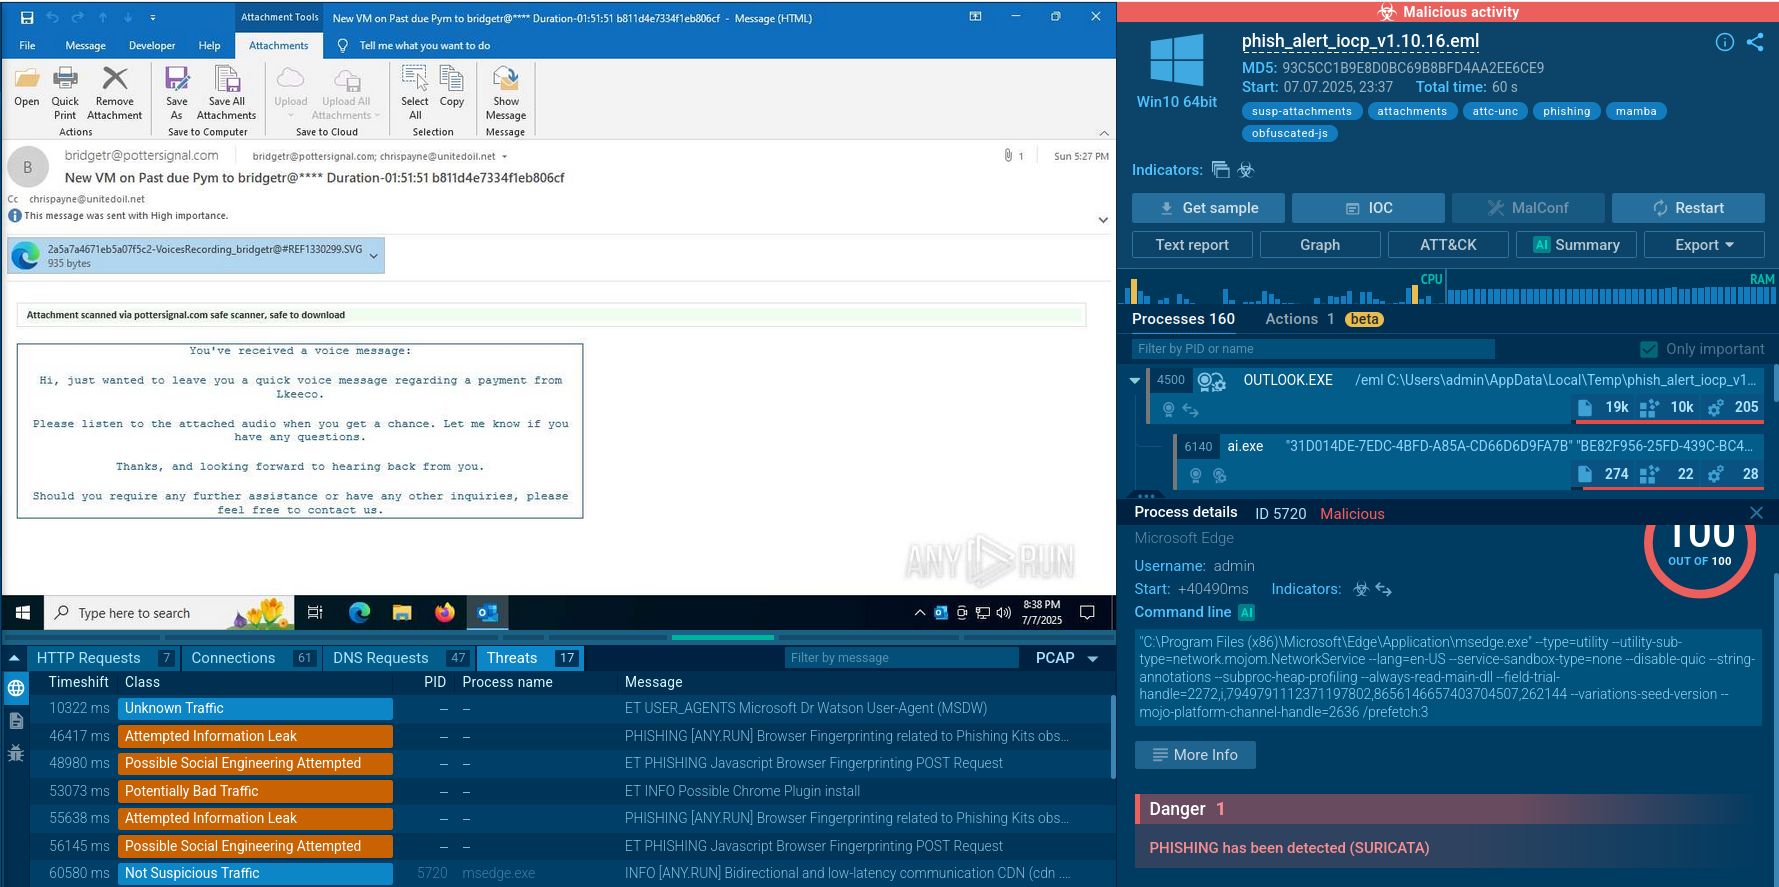Image resolution: width=1779 pixels, height=887 pixels.
Task: Switch to the DNS Requests tab
Action: pos(380,658)
